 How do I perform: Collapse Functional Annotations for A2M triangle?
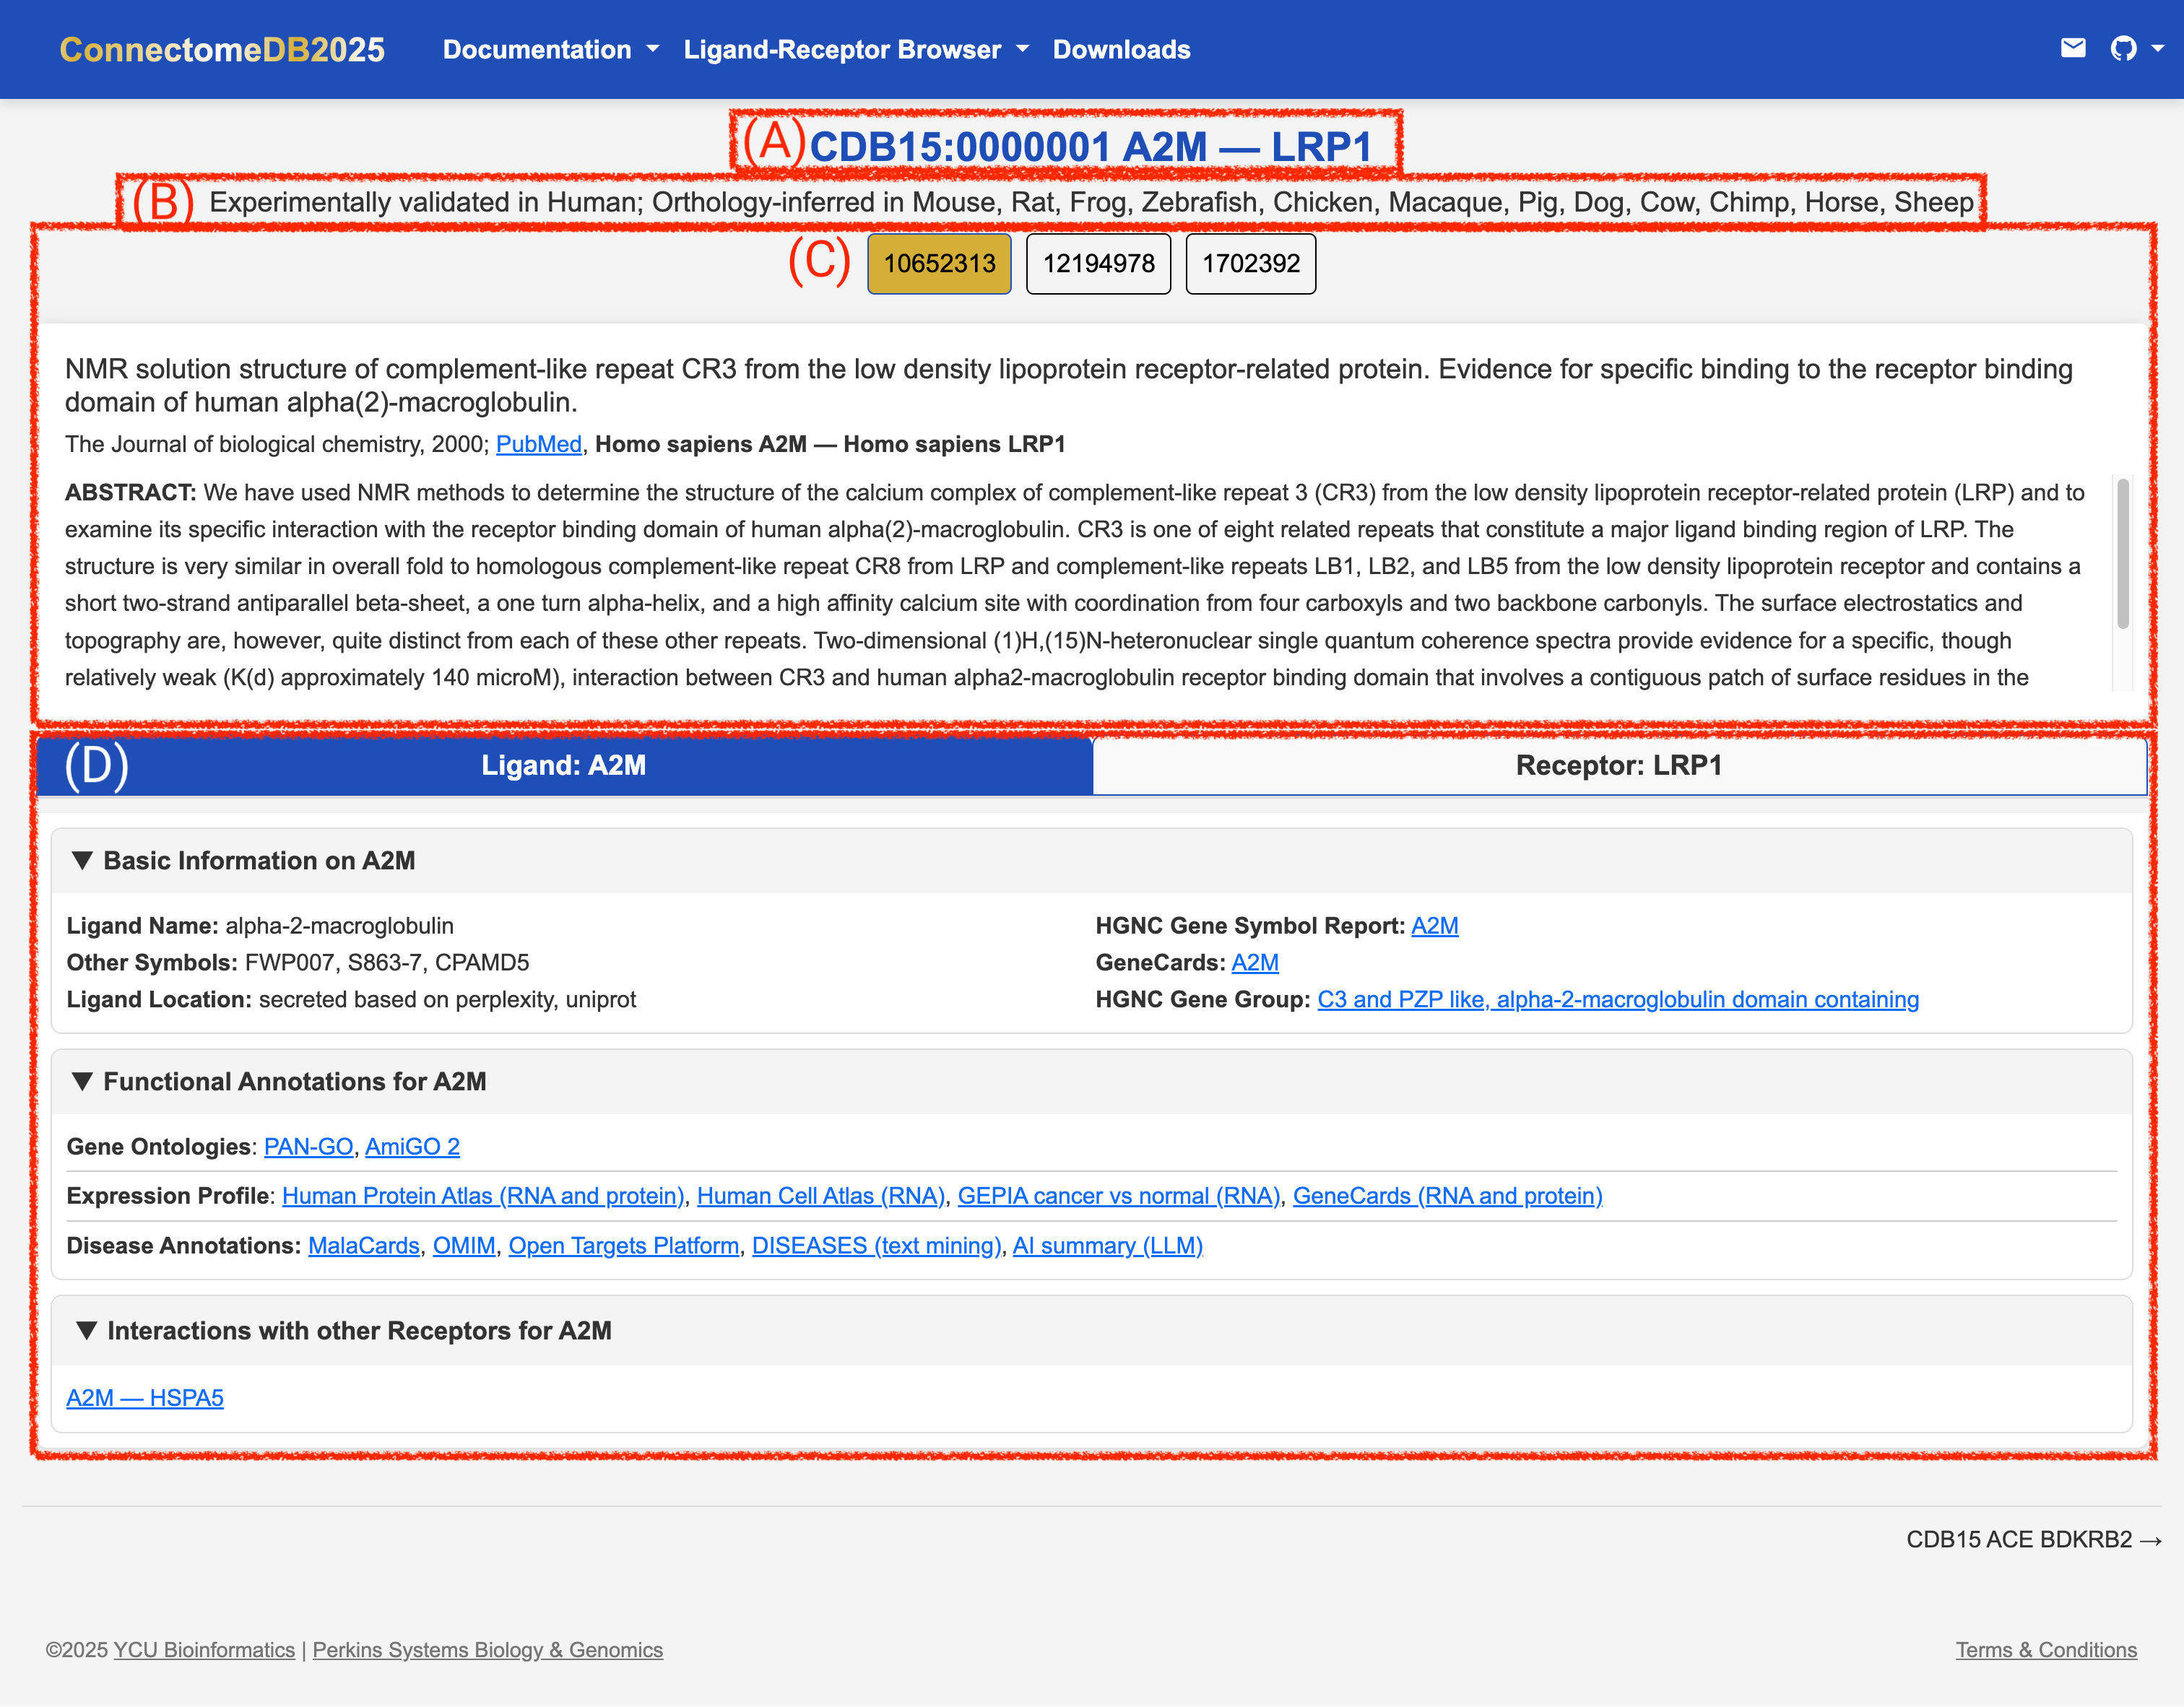pyautogui.click(x=83, y=1081)
